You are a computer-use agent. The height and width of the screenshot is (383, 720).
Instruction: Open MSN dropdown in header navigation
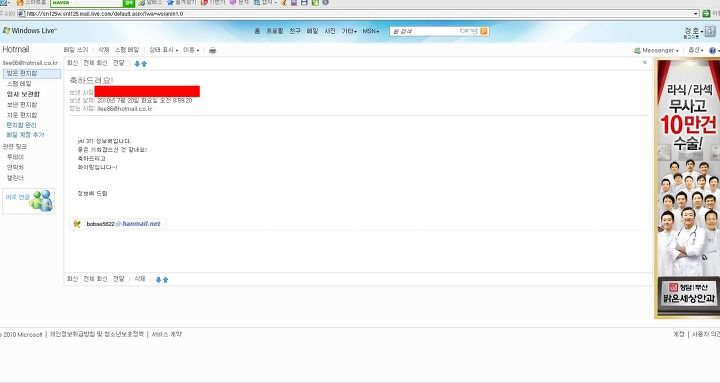pyautogui.click(x=371, y=31)
